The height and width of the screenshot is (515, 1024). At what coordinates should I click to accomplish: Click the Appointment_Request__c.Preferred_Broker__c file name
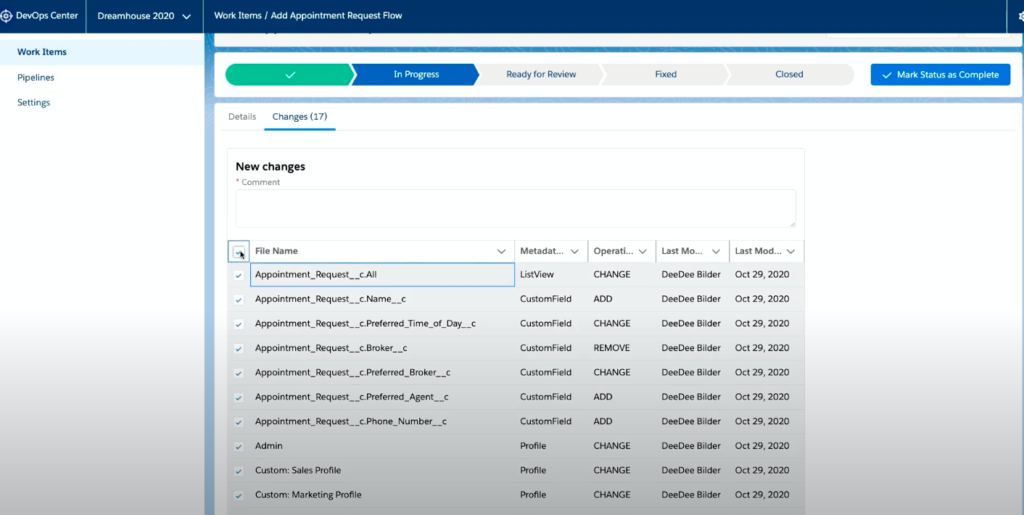(353, 373)
